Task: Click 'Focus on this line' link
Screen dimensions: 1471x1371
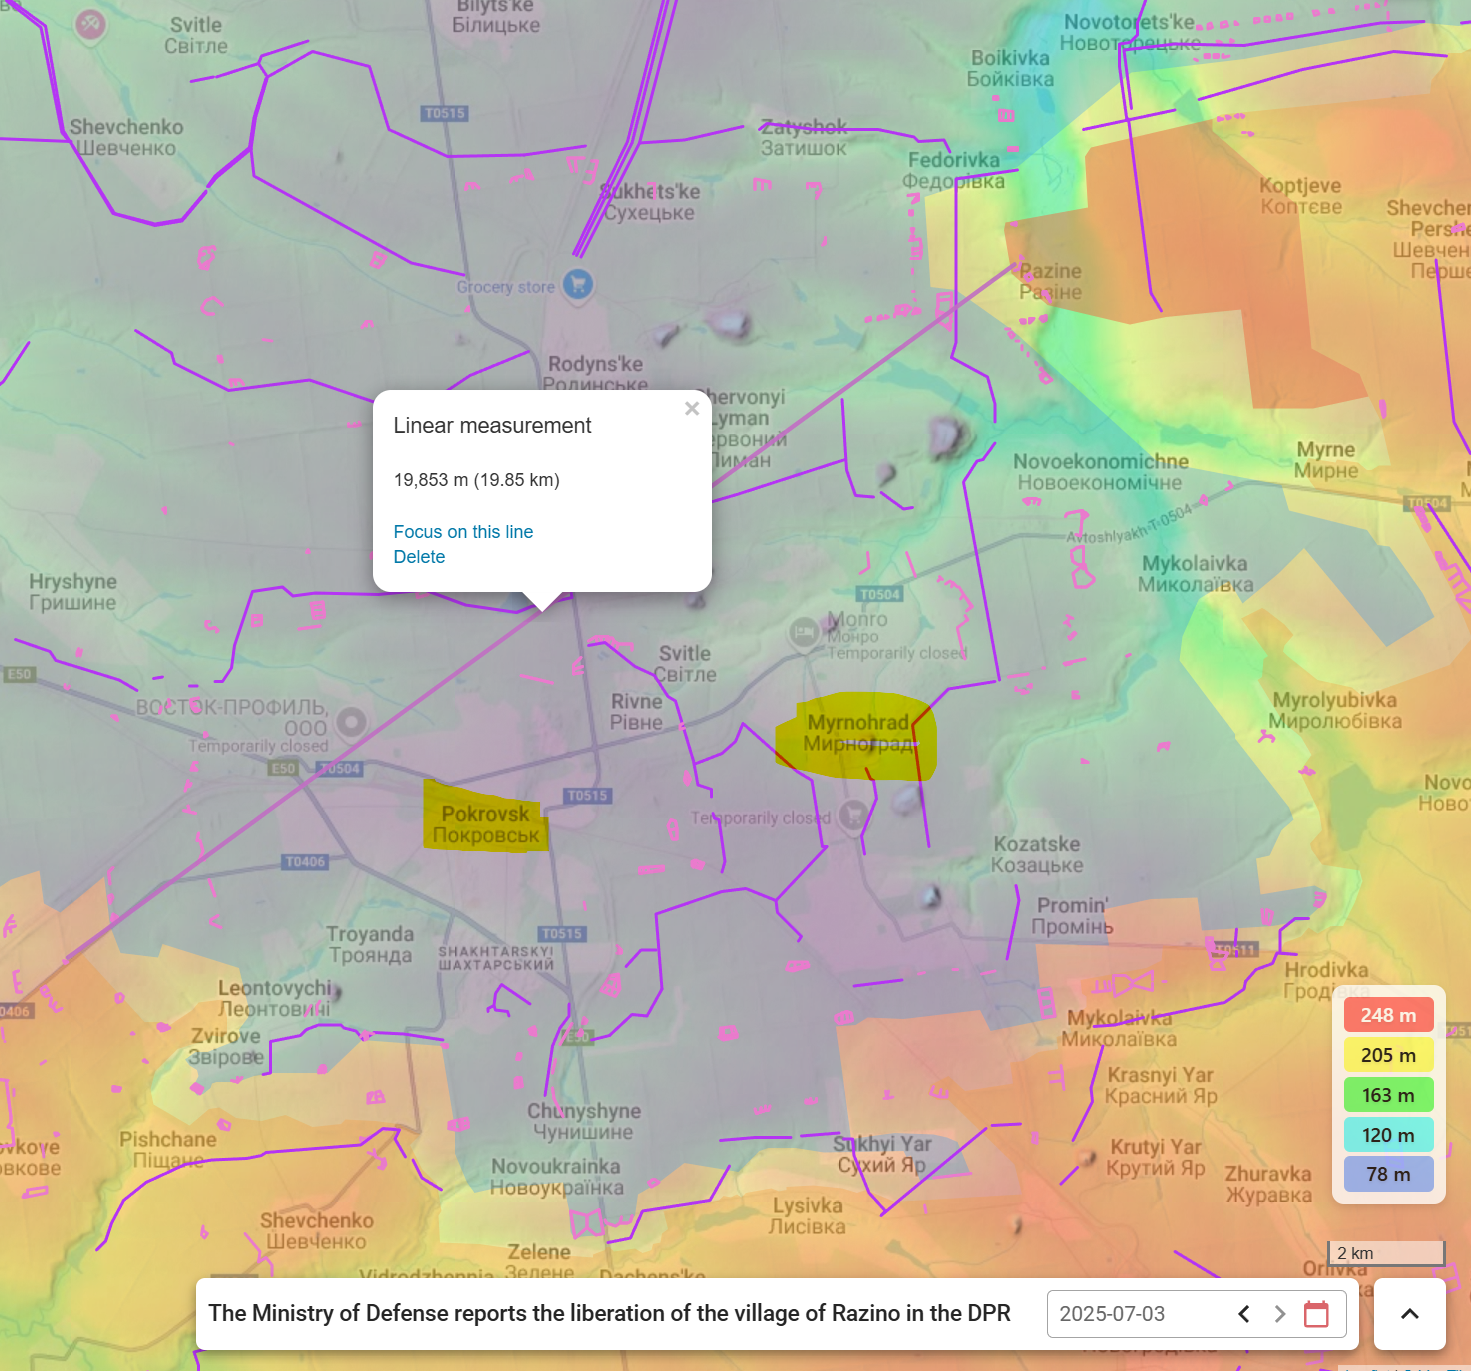Action: [x=463, y=532]
